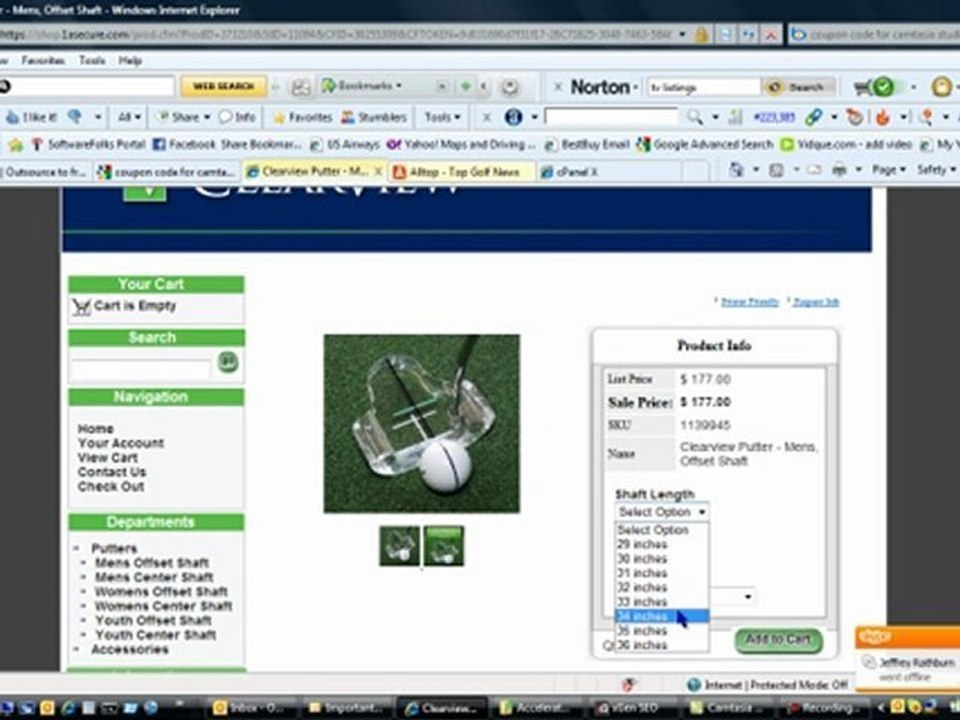960x720 pixels.
Task: Go to Home in Navigation
Action: coord(96,429)
